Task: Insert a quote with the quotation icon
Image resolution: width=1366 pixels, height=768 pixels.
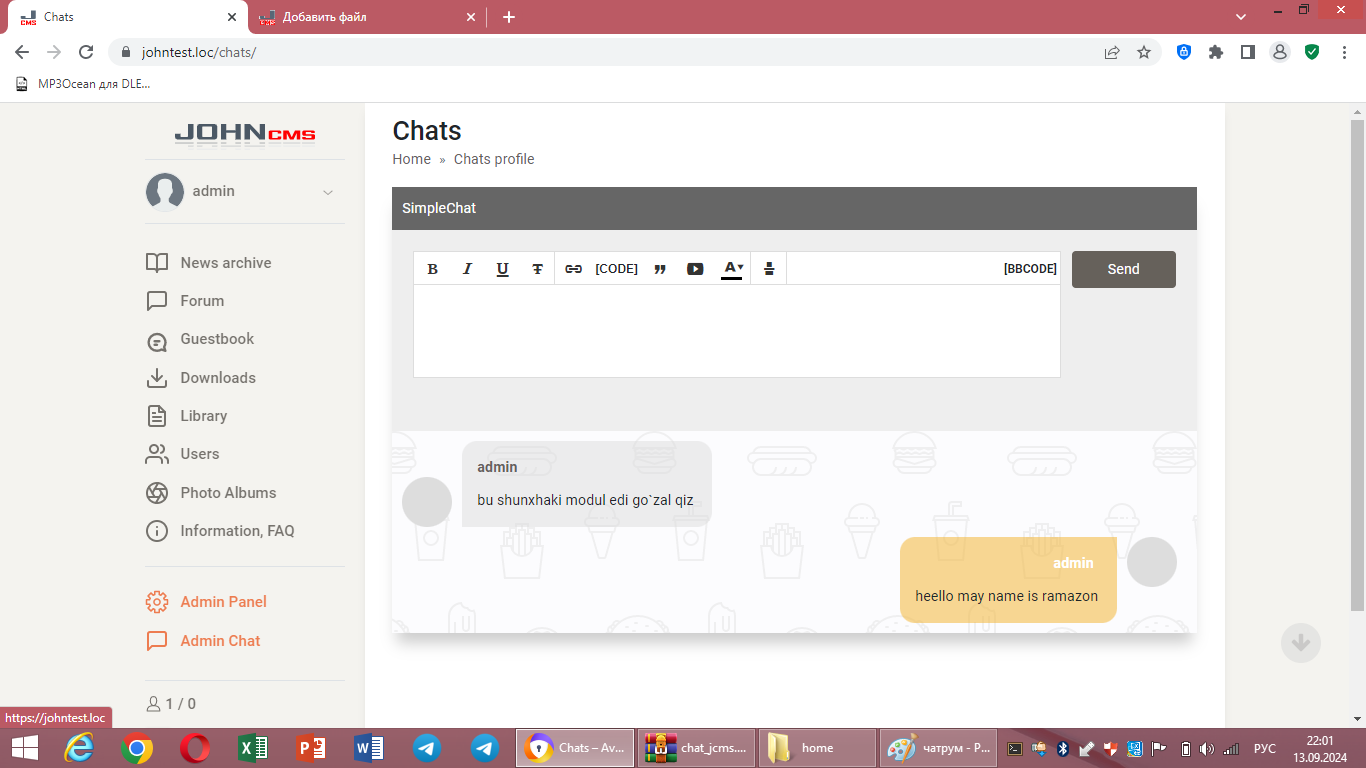Action: [x=660, y=269]
